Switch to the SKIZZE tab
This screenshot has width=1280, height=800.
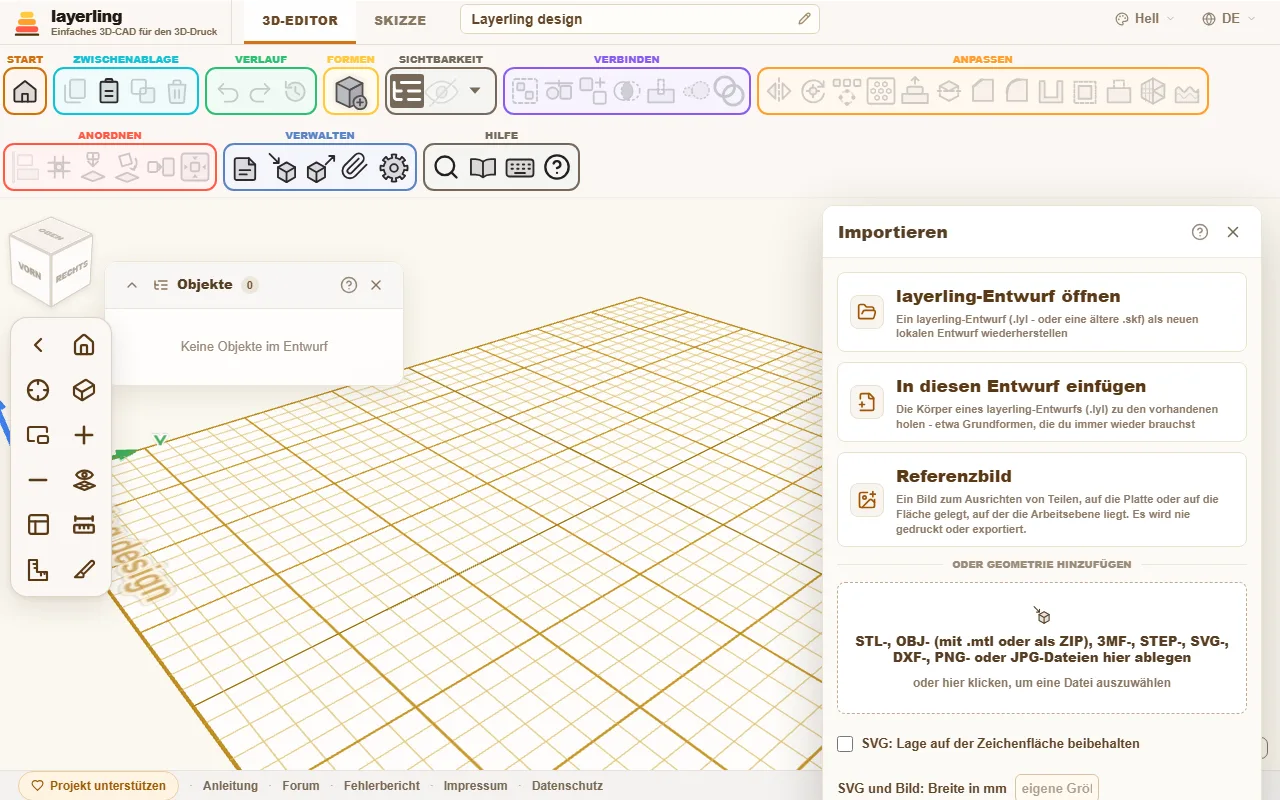pos(400,20)
